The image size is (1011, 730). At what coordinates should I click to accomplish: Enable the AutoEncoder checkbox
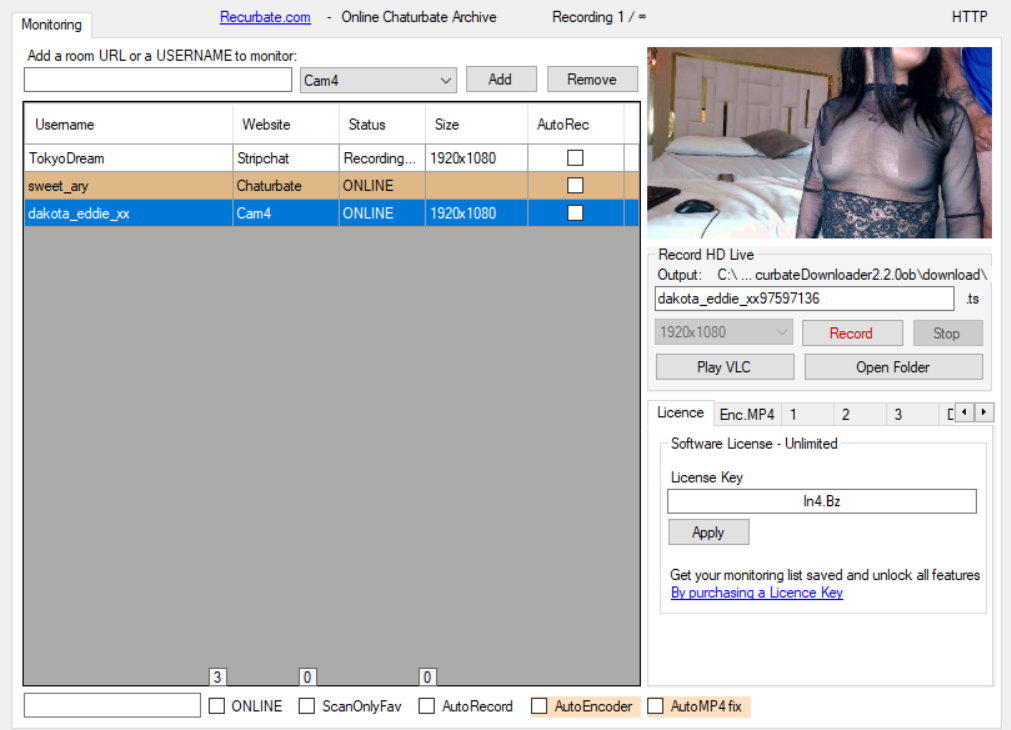pyautogui.click(x=540, y=706)
